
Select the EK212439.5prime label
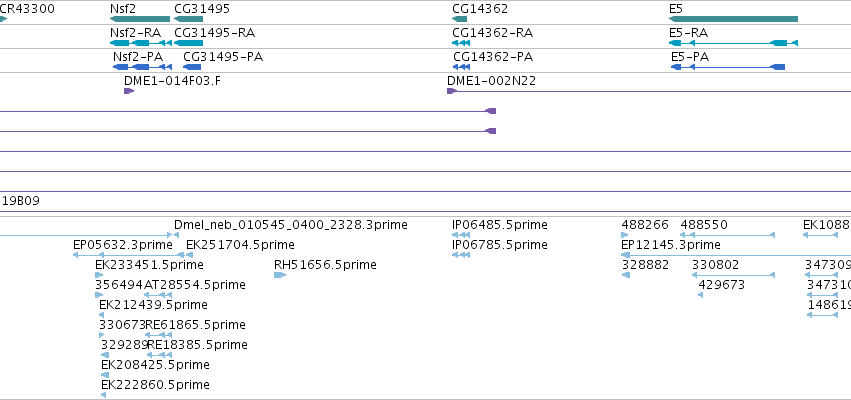pos(153,304)
